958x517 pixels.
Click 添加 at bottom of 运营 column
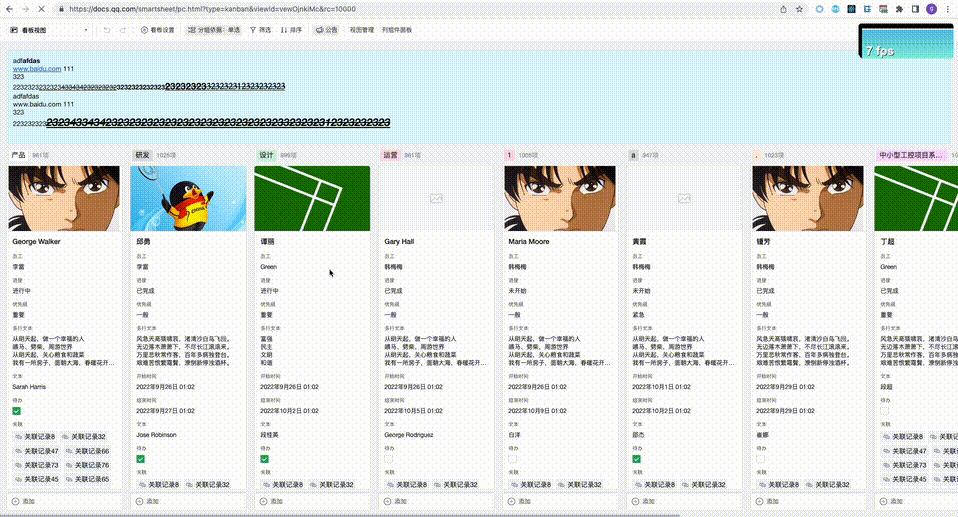[436, 501]
